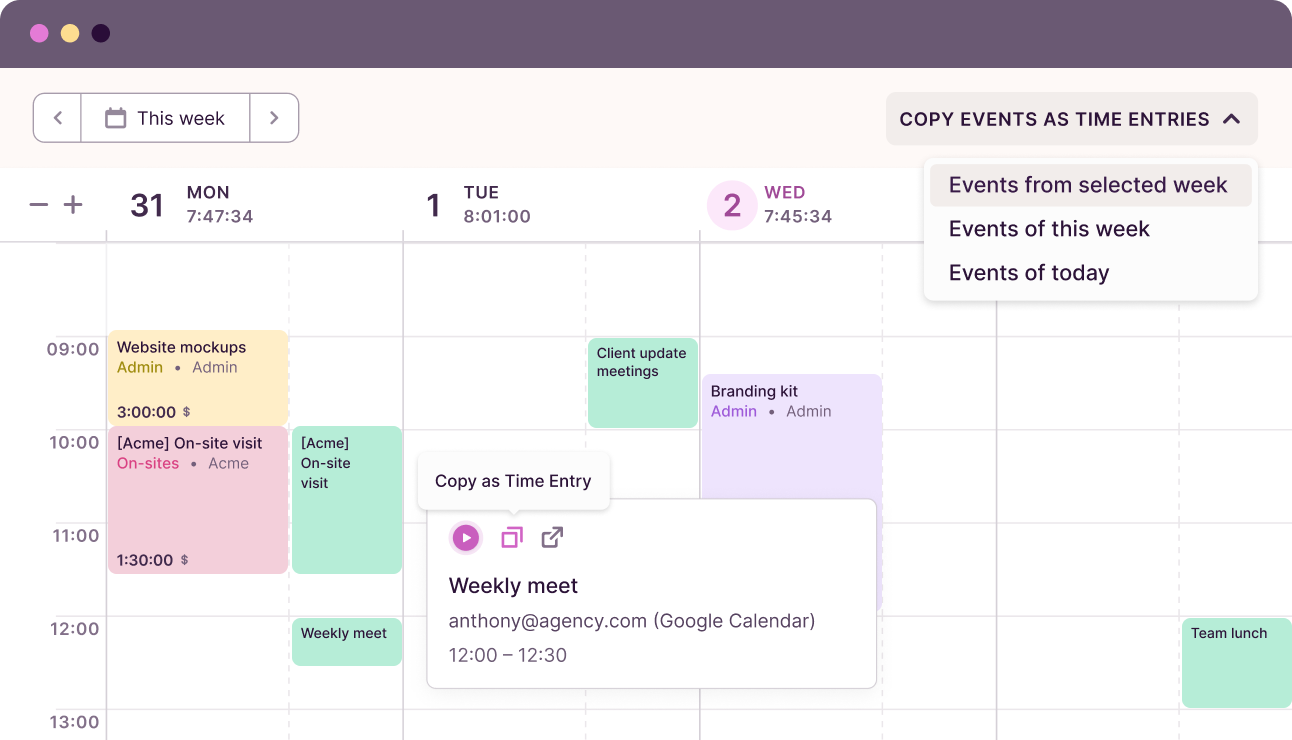The height and width of the screenshot is (740, 1292).
Task: Choose Events of this week option
Action: pyautogui.click(x=1048, y=229)
